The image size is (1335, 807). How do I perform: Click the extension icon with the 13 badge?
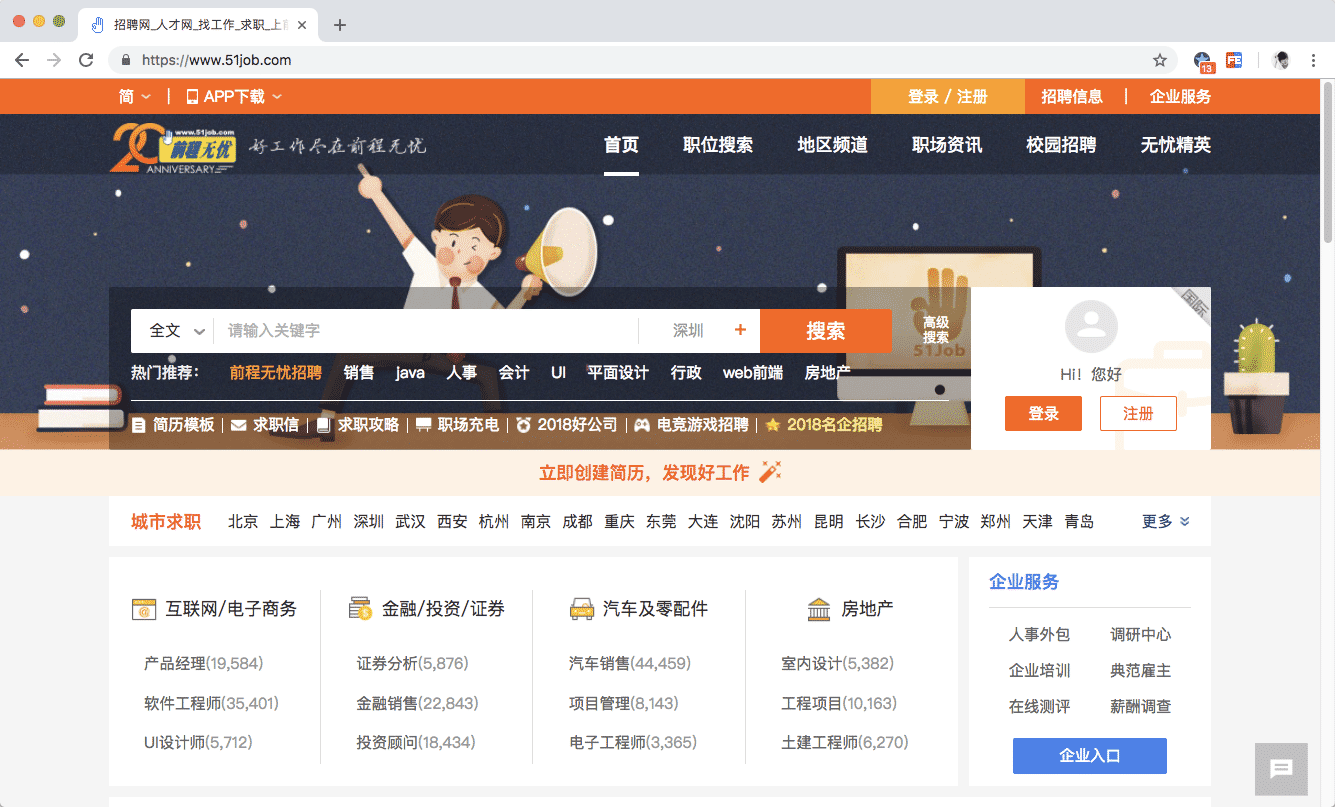tap(1204, 61)
